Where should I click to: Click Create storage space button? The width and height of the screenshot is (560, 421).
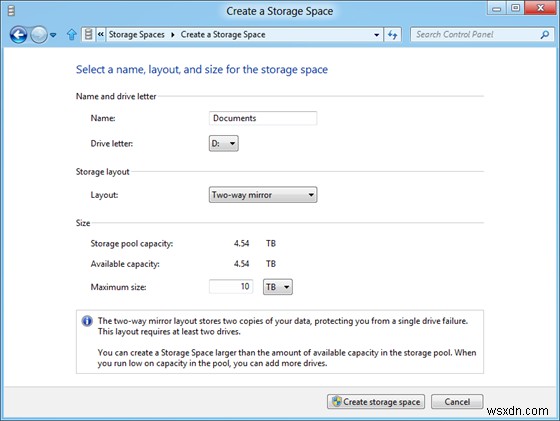pos(376,402)
